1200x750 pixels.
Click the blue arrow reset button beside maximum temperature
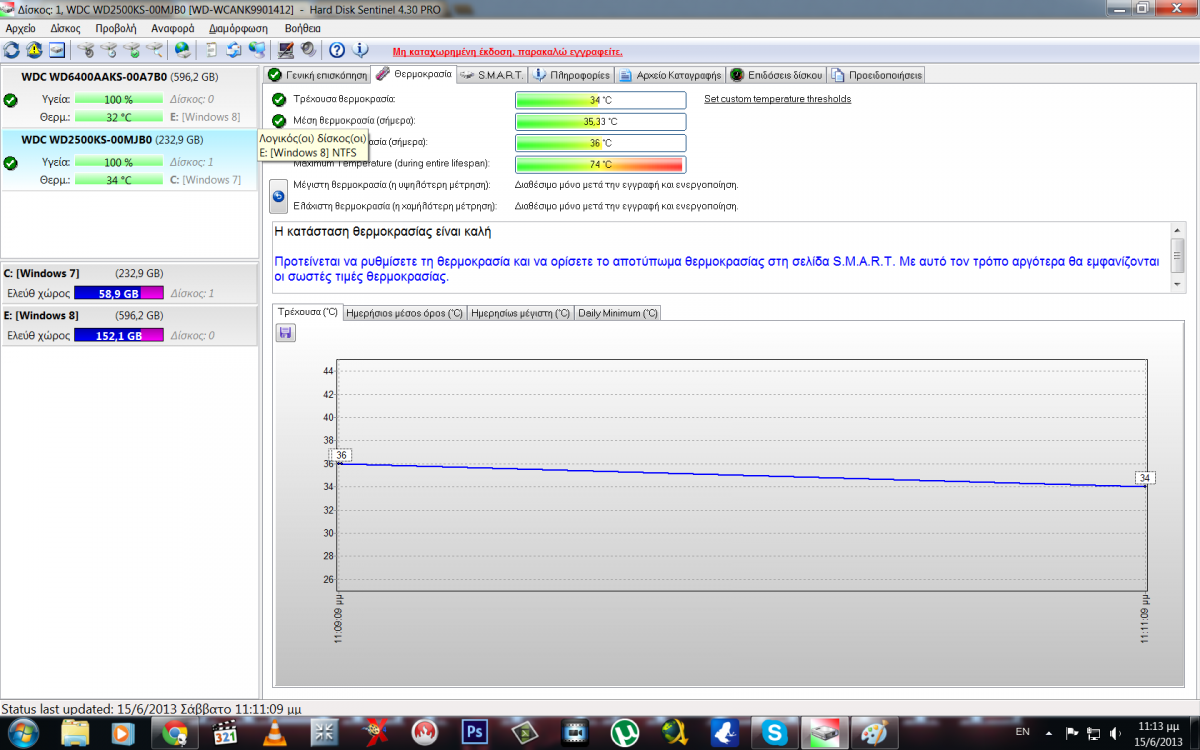[x=279, y=196]
